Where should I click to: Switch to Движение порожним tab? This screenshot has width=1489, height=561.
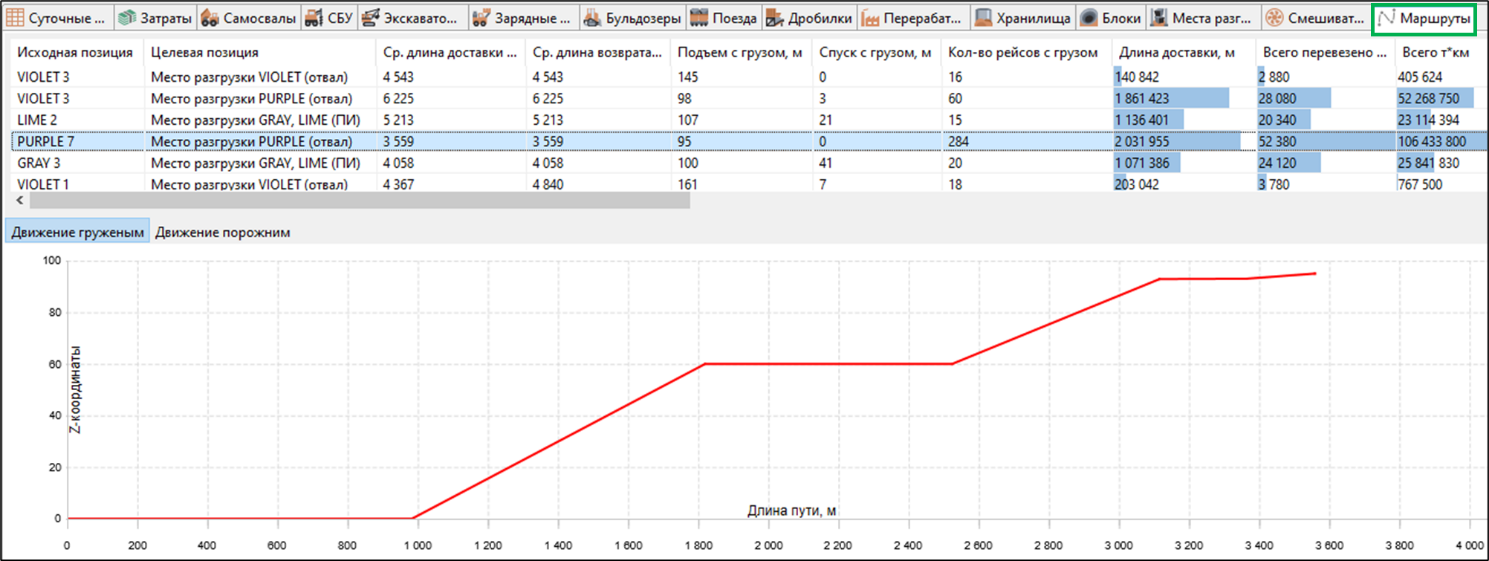(x=223, y=232)
